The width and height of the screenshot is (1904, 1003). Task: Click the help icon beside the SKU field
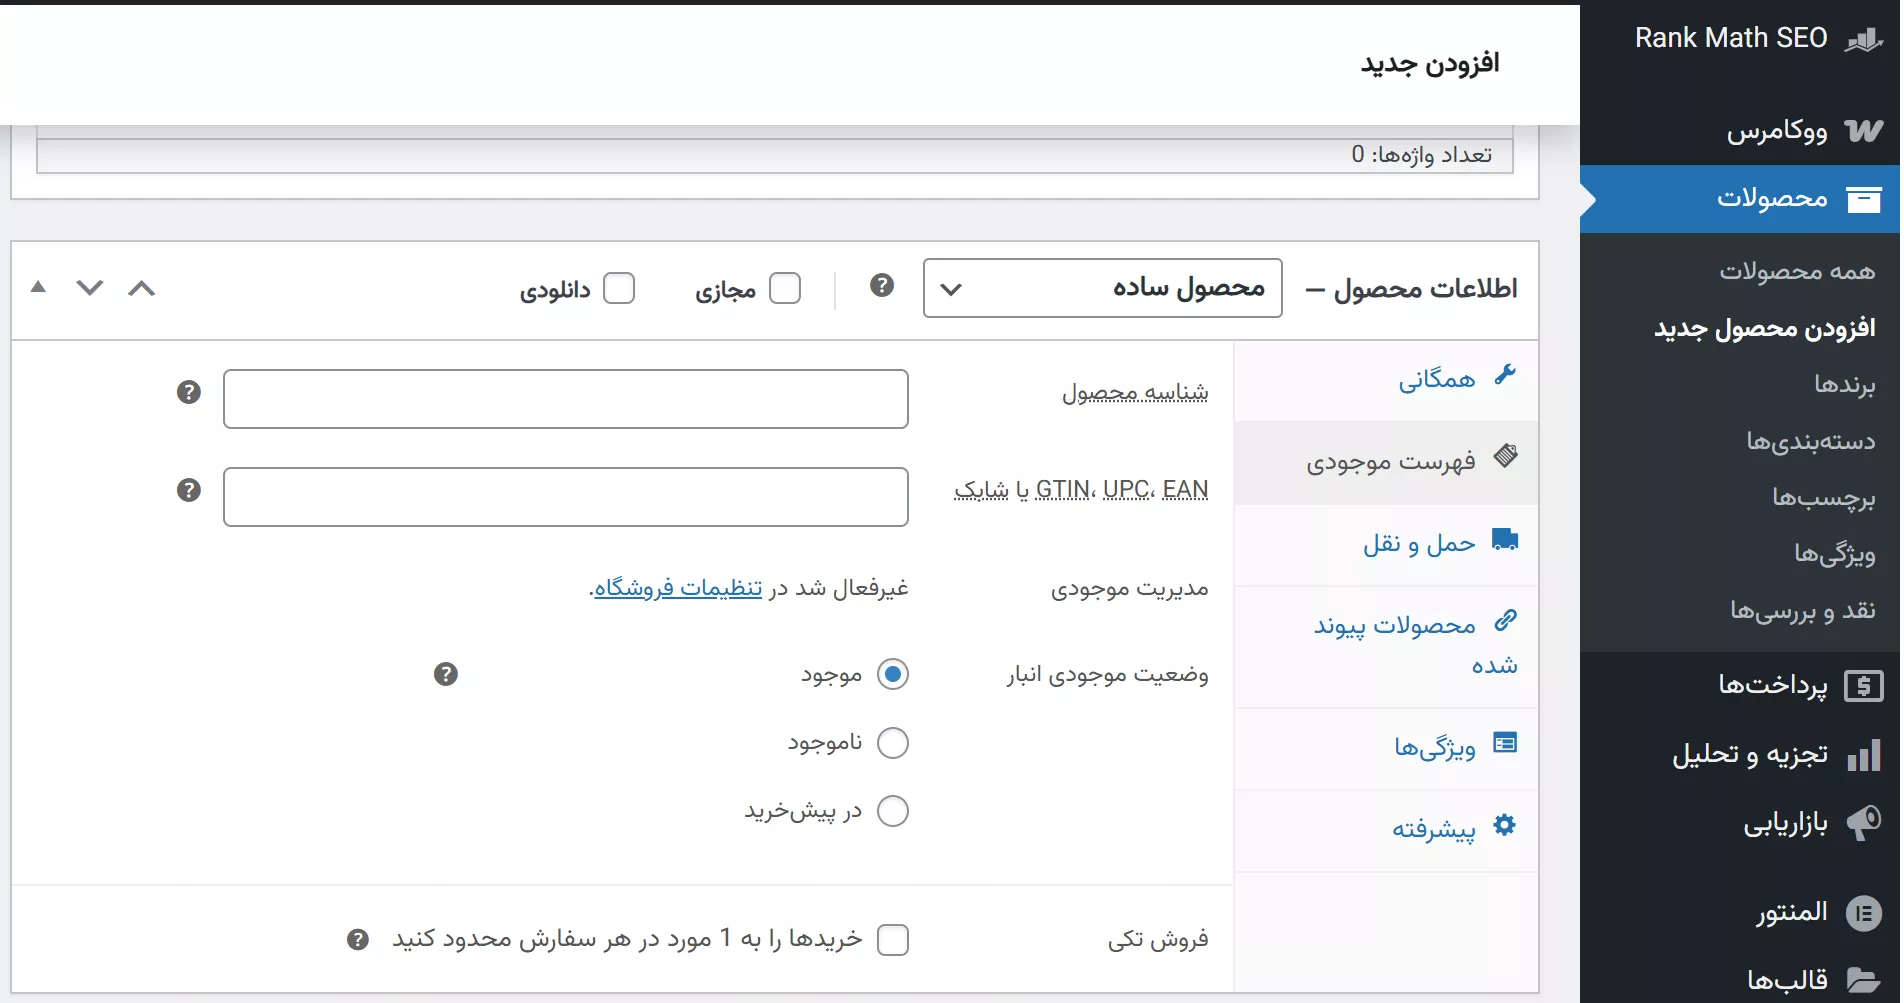189,392
